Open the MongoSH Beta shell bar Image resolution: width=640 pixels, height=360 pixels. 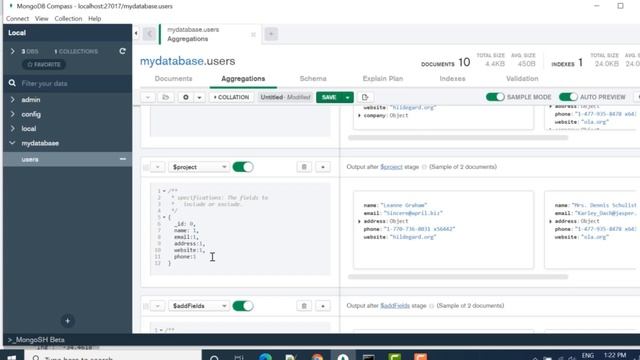(322, 340)
